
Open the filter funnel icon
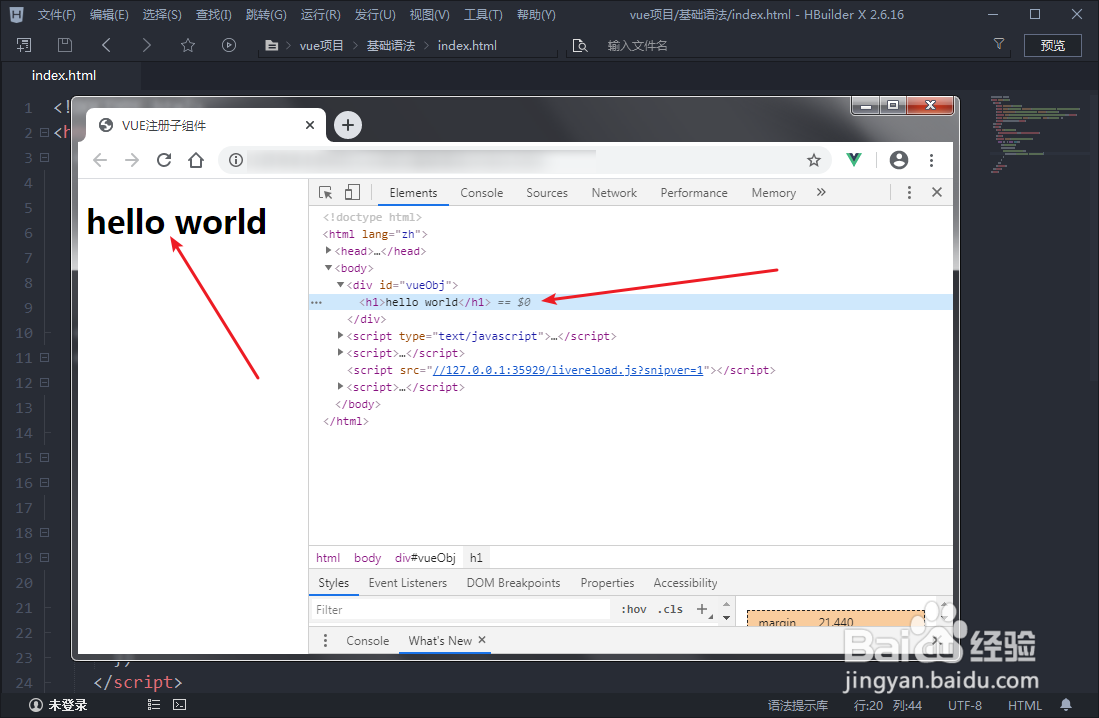tap(999, 44)
